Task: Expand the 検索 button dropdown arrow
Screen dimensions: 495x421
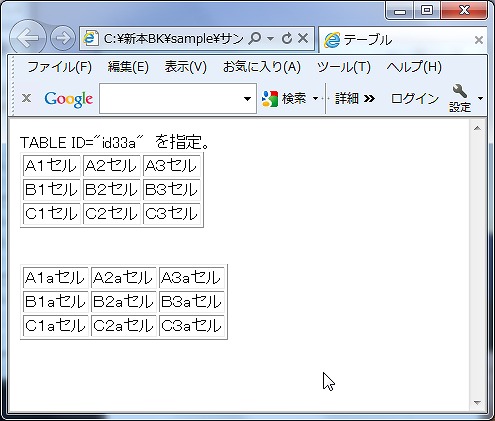Action: [x=315, y=99]
